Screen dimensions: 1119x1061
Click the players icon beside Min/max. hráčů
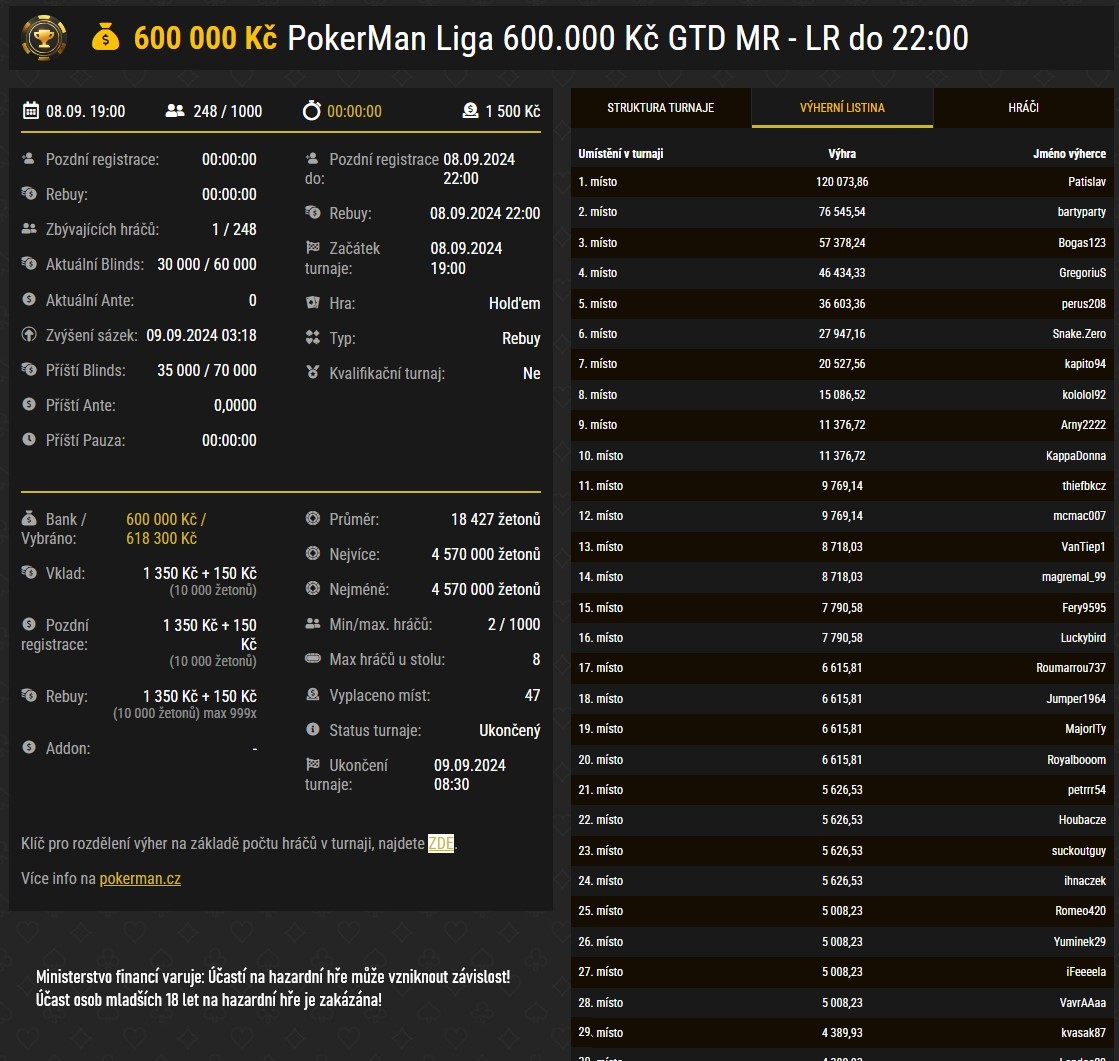[x=313, y=623]
